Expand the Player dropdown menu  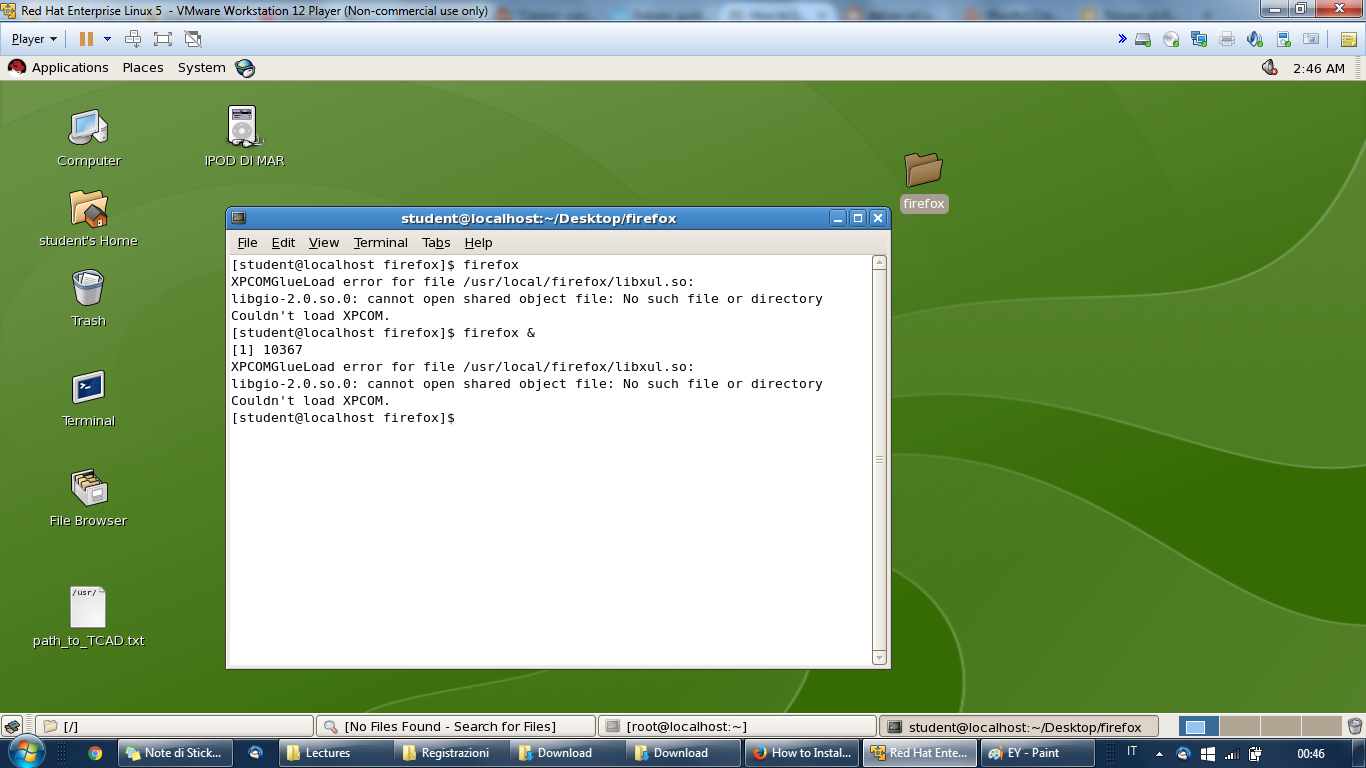34,39
